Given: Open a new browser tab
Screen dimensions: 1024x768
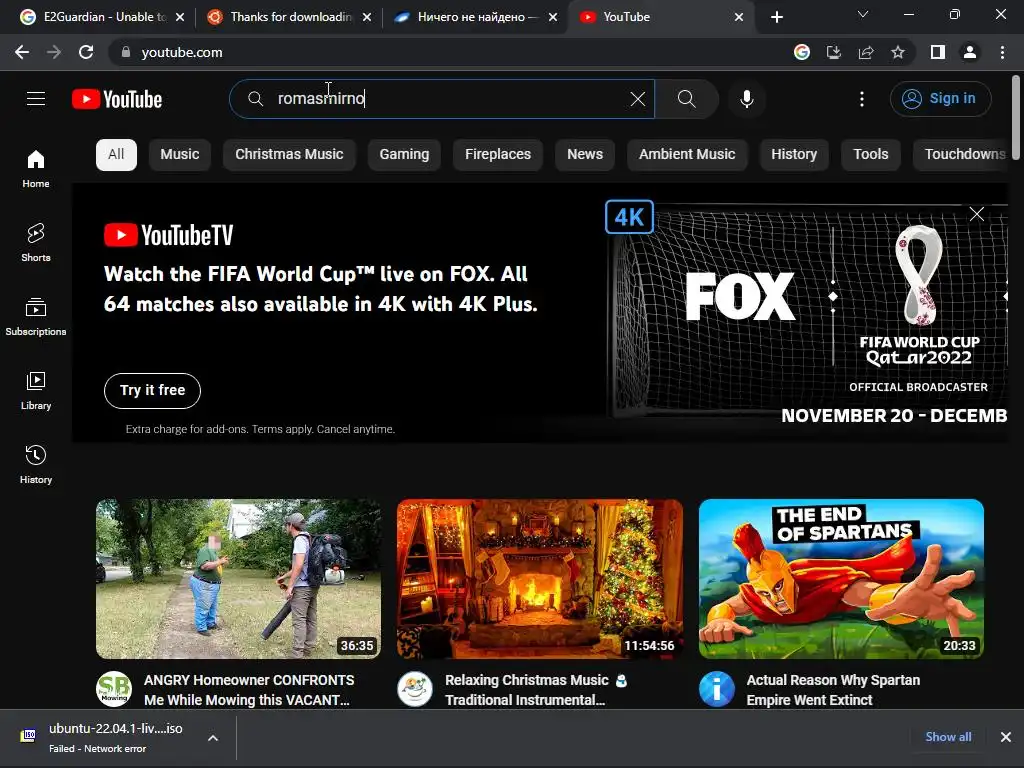Looking at the screenshot, I should tap(776, 17).
